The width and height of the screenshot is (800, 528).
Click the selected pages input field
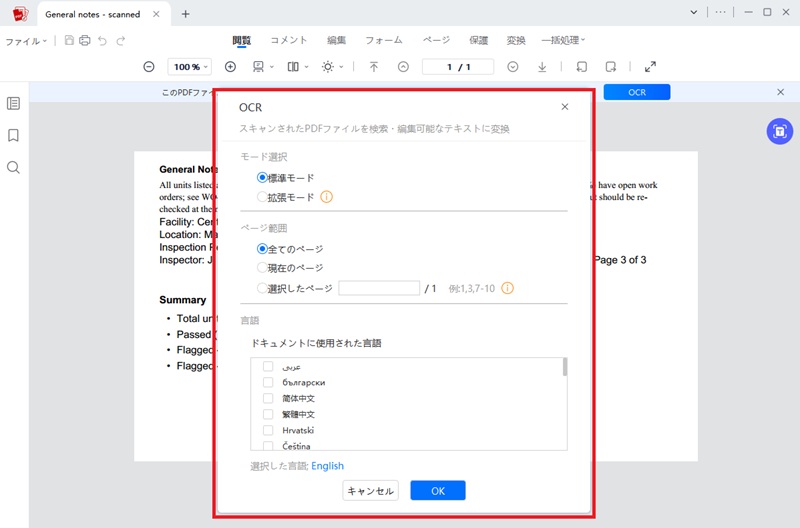click(x=379, y=288)
